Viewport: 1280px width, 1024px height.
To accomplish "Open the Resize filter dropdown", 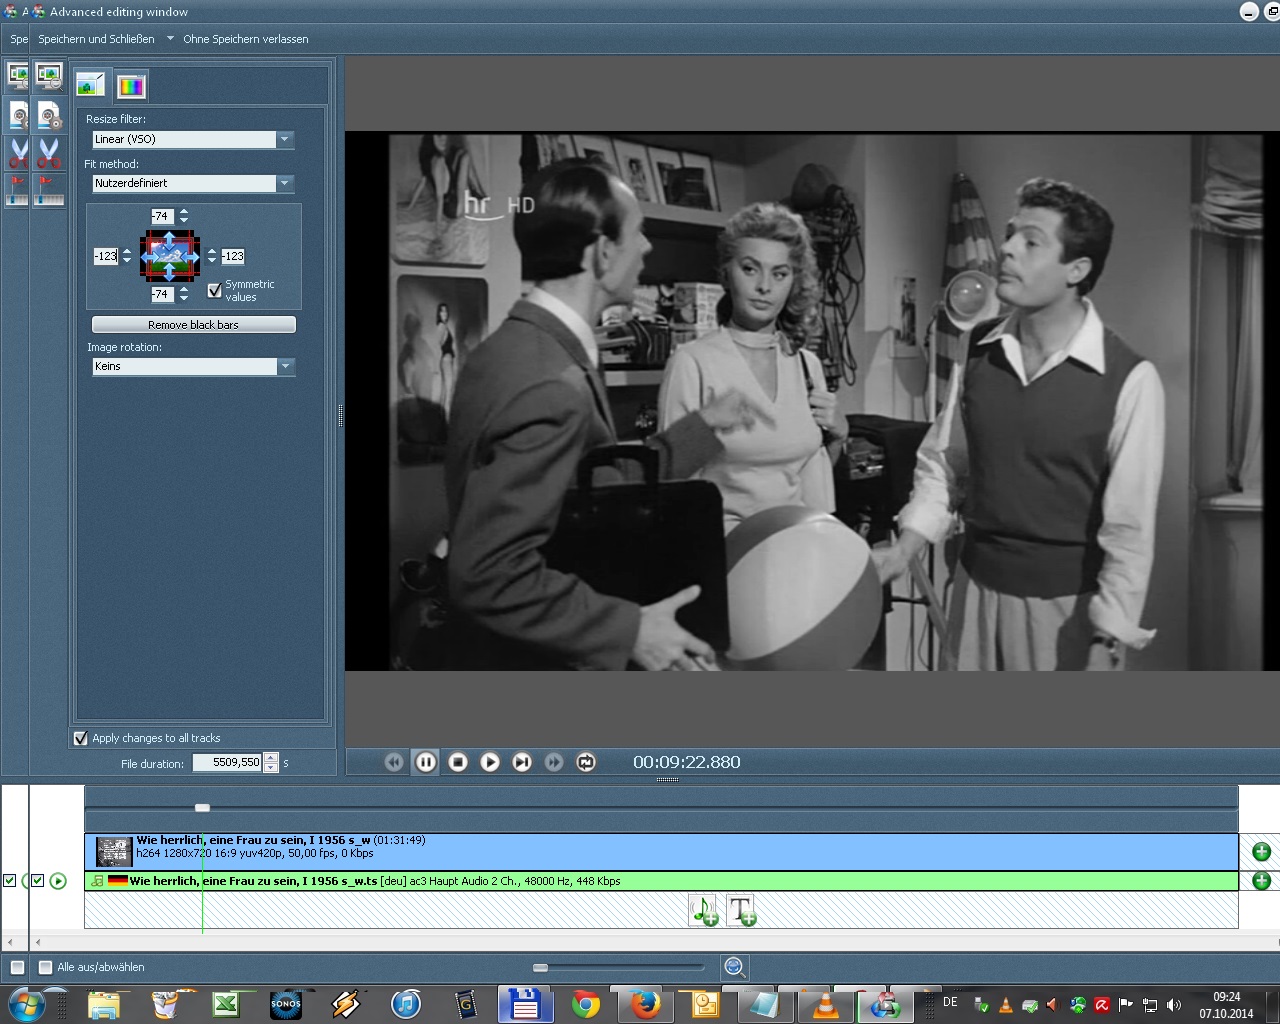I will tap(285, 139).
